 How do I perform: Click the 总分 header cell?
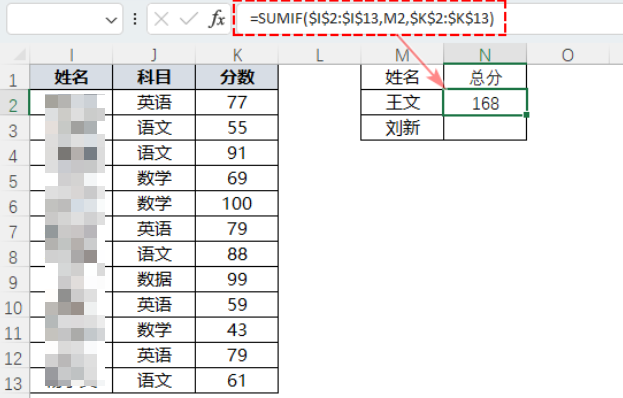pyautogui.click(x=485, y=77)
